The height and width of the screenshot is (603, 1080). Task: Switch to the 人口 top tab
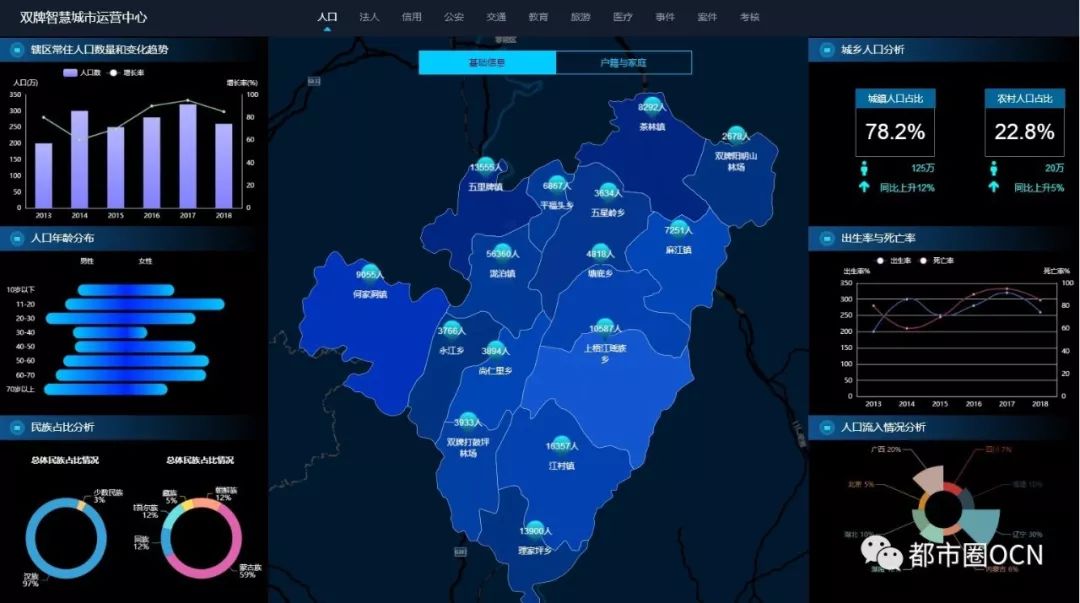click(x=327, y=17)
